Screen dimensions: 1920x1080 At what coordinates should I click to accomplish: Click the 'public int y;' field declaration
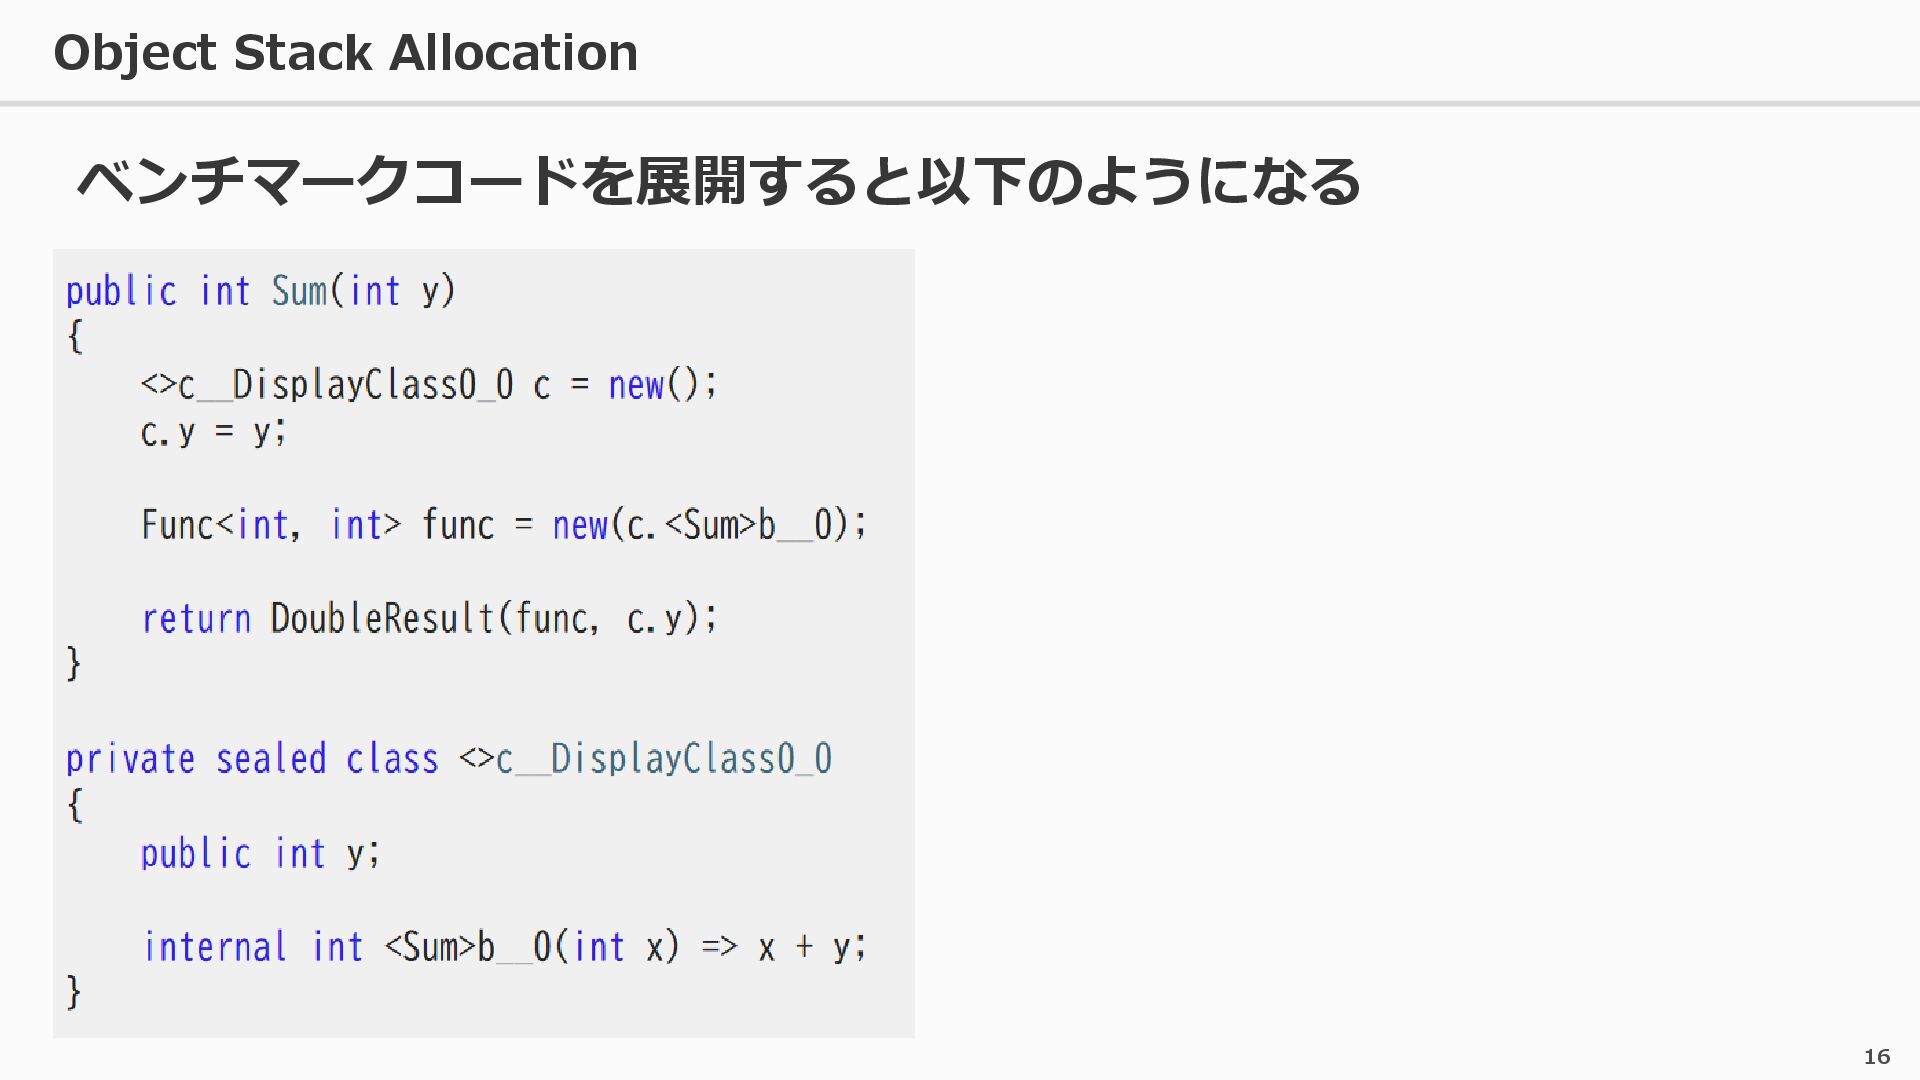(x=260, y=853)
